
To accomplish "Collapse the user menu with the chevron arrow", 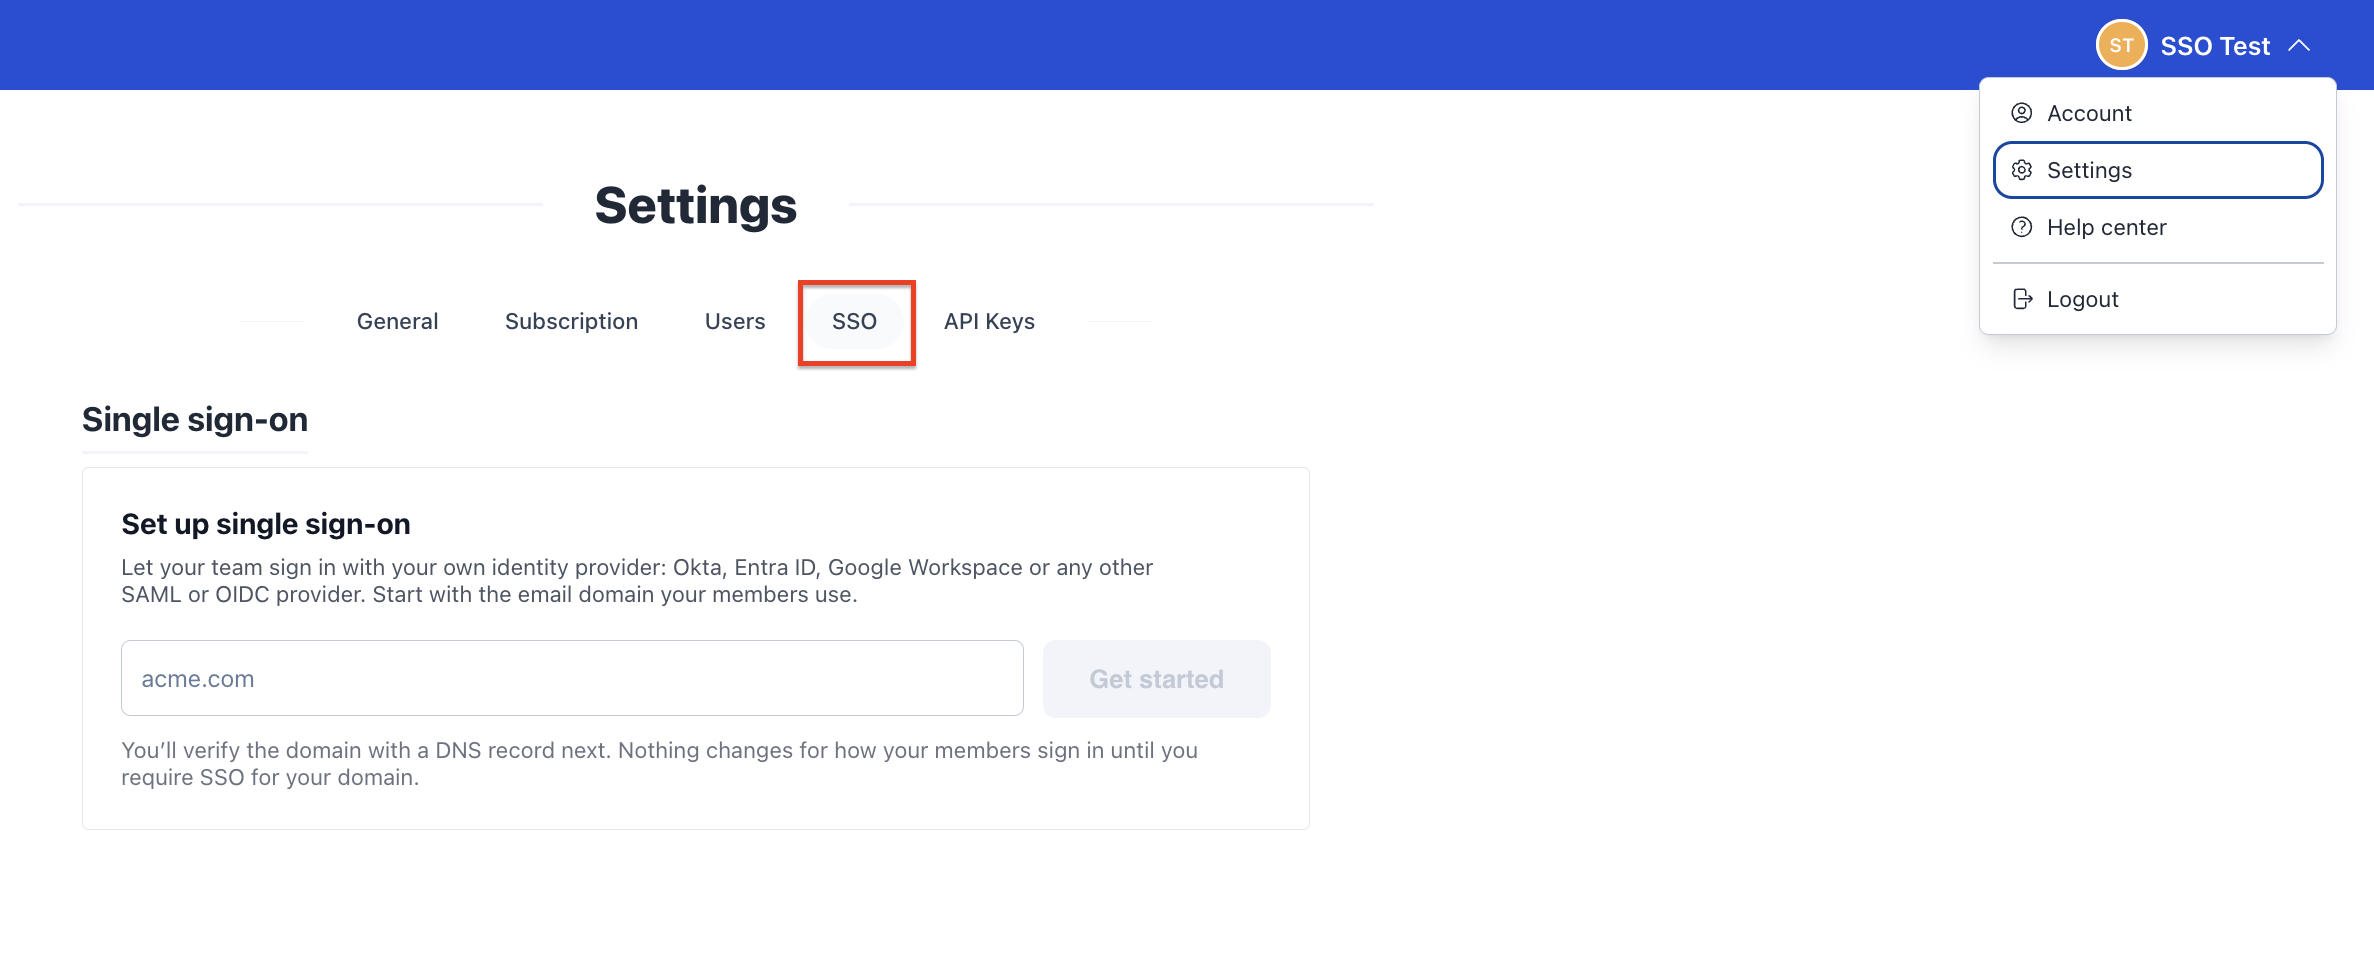I will coord(2299,45).
